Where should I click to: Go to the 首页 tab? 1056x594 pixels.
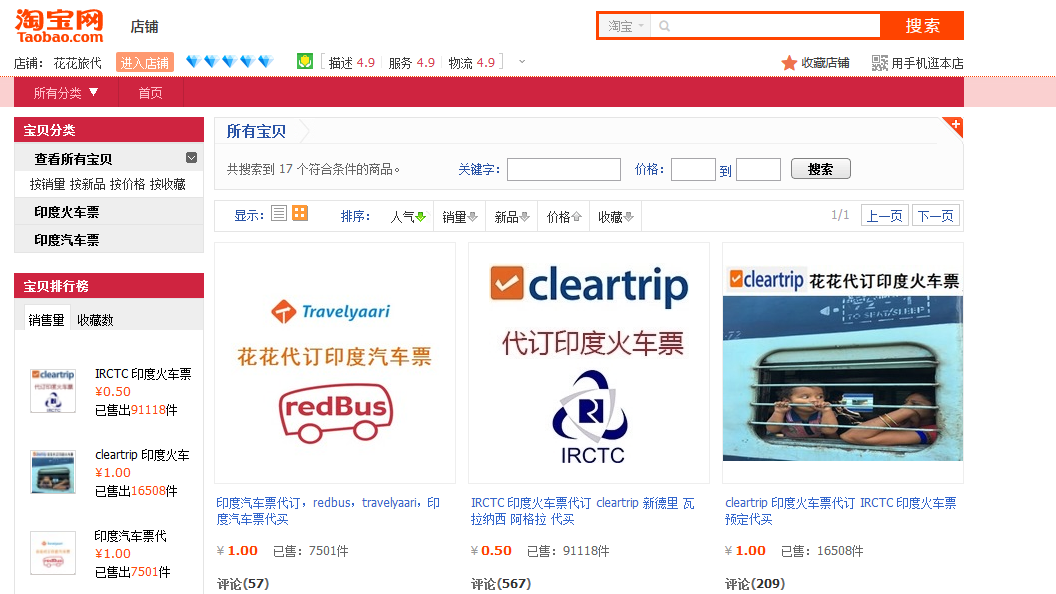coord(150,93)
